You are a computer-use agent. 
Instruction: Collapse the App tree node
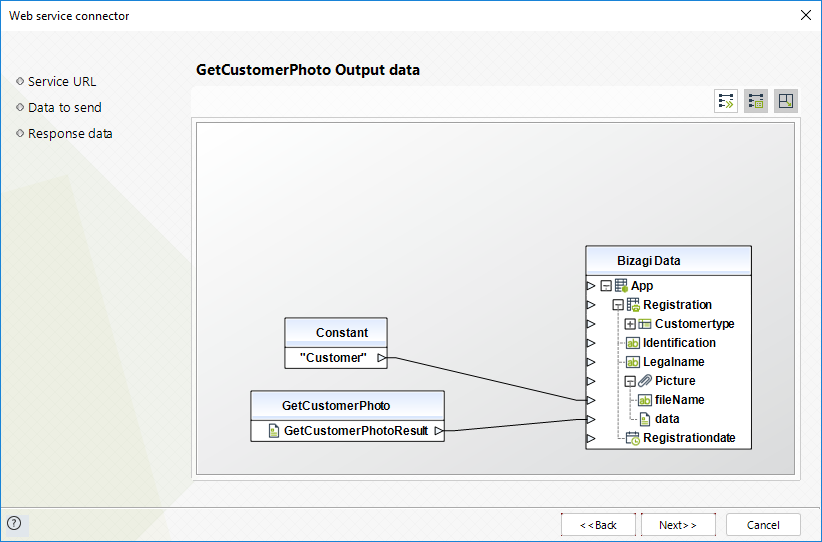606,286
